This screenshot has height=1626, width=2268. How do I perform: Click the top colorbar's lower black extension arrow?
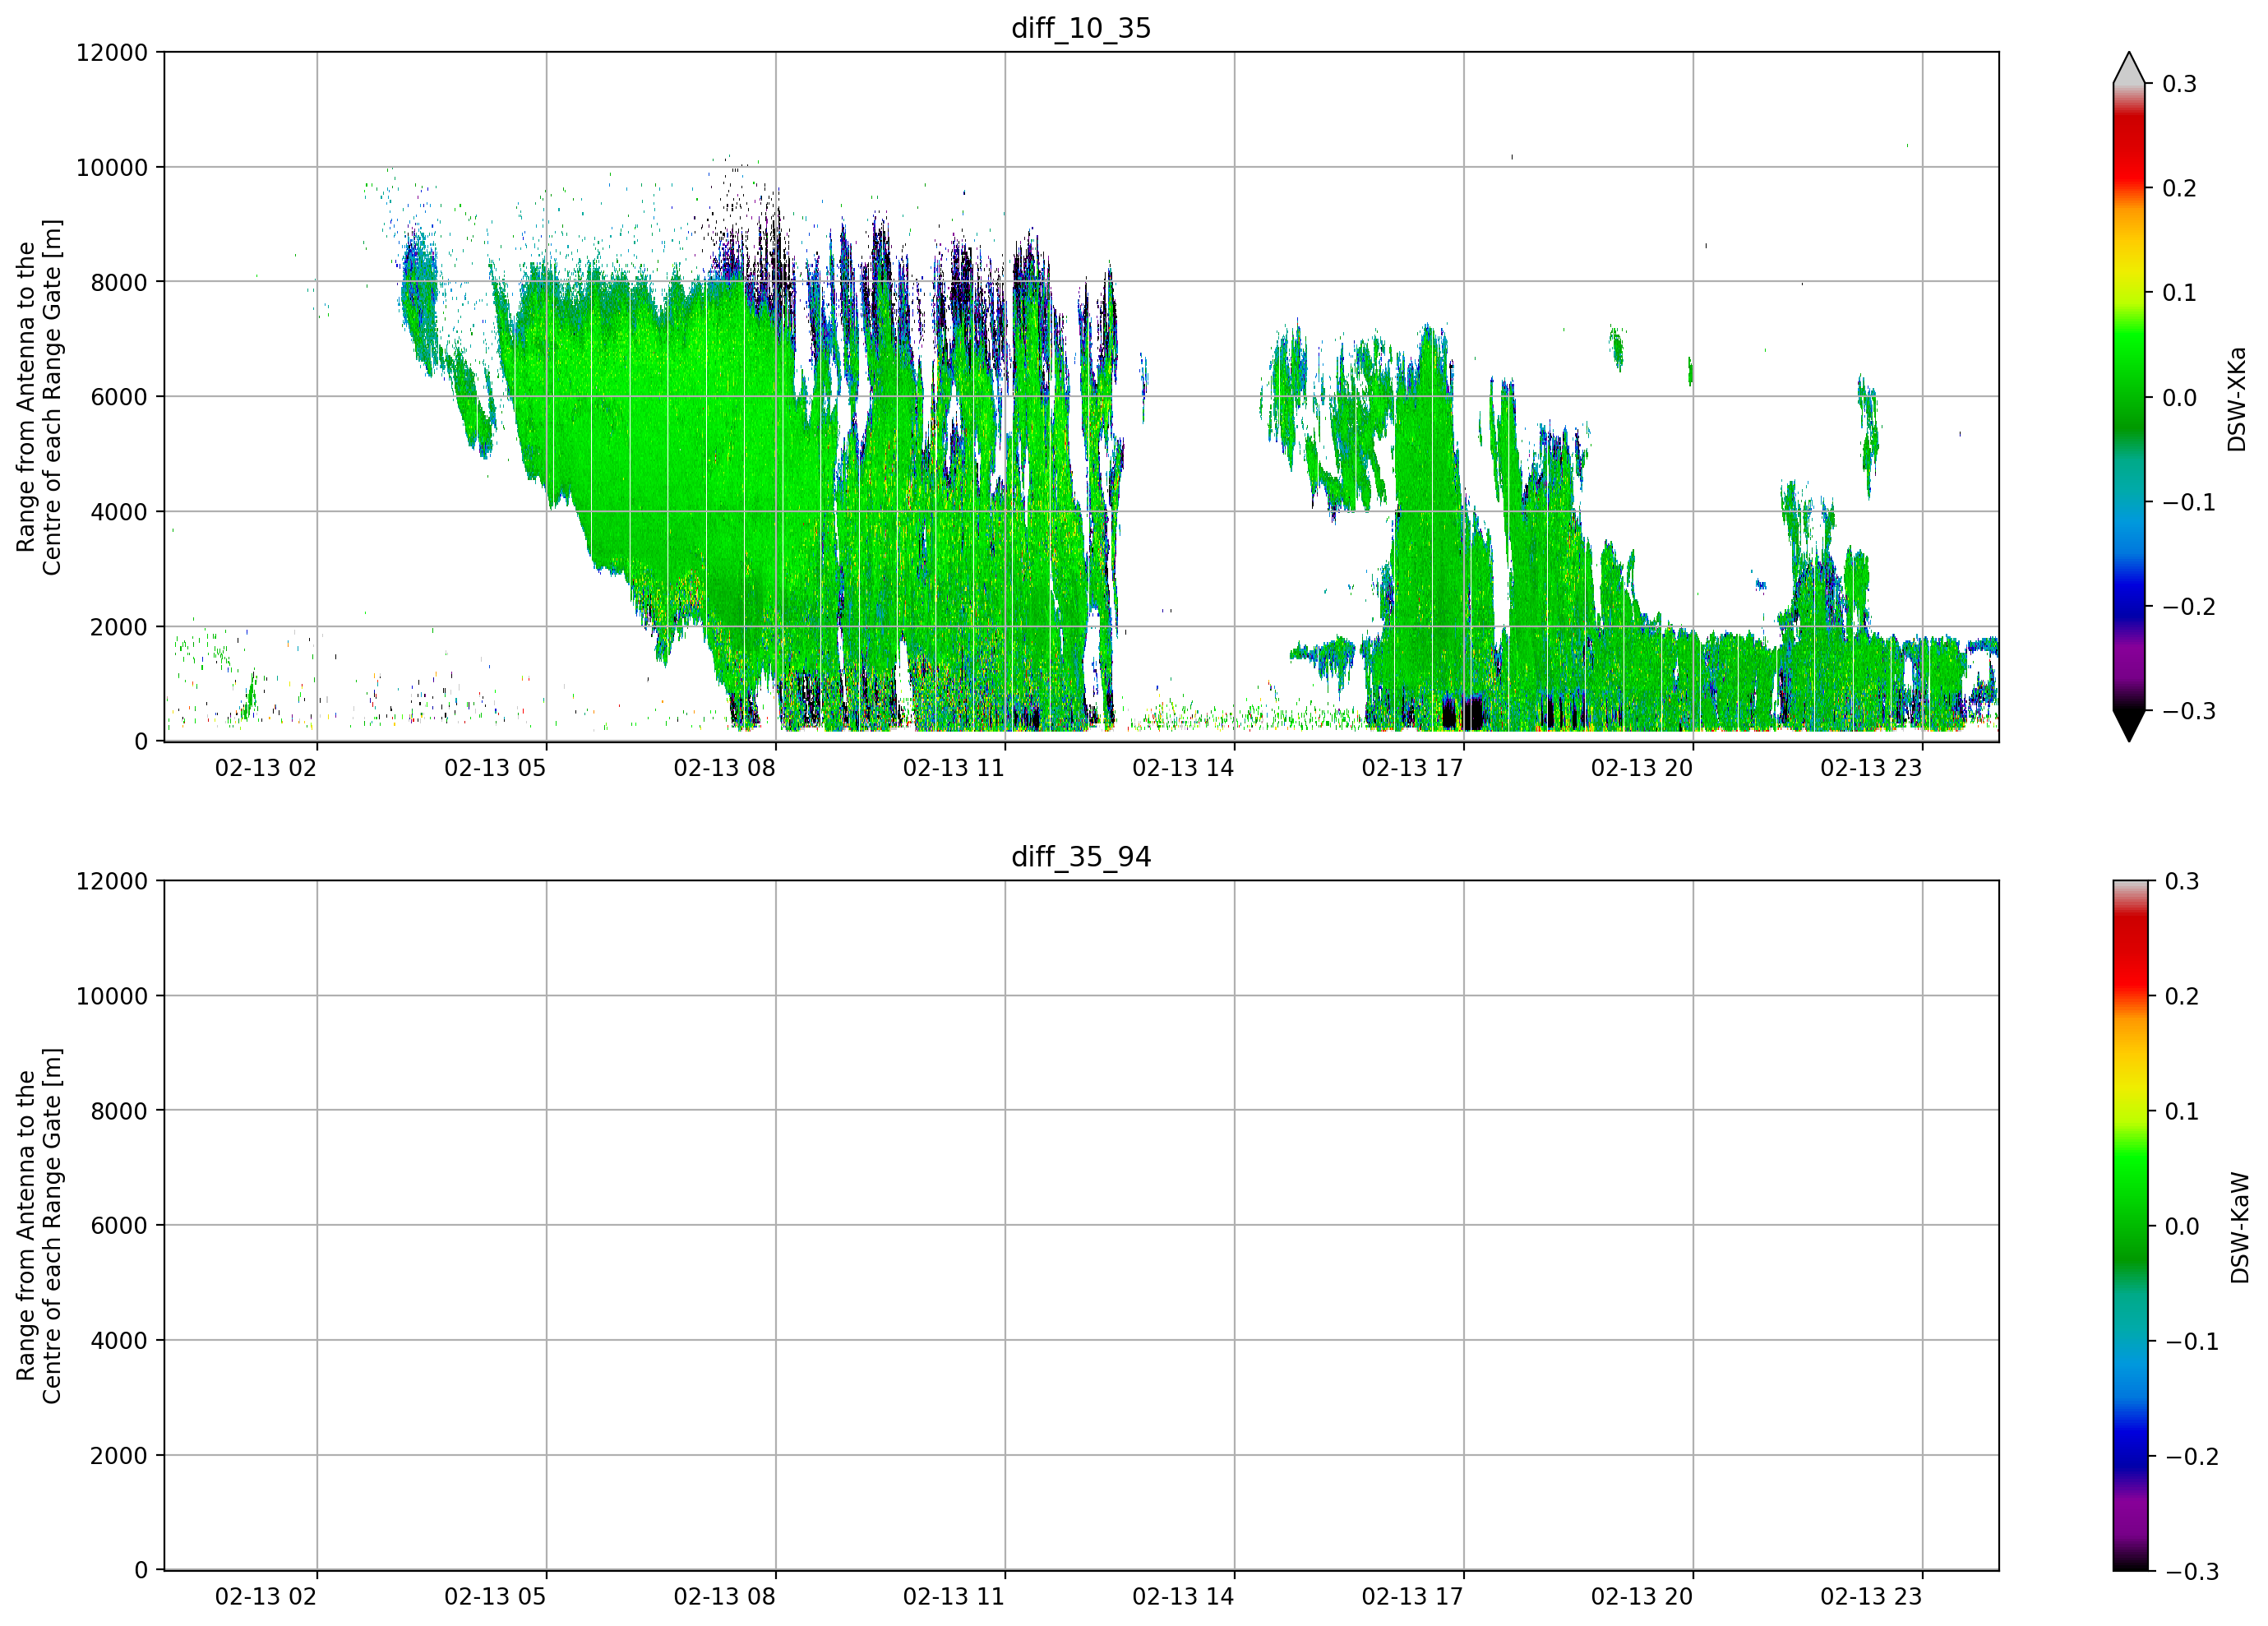click(x=2129, y=726)
